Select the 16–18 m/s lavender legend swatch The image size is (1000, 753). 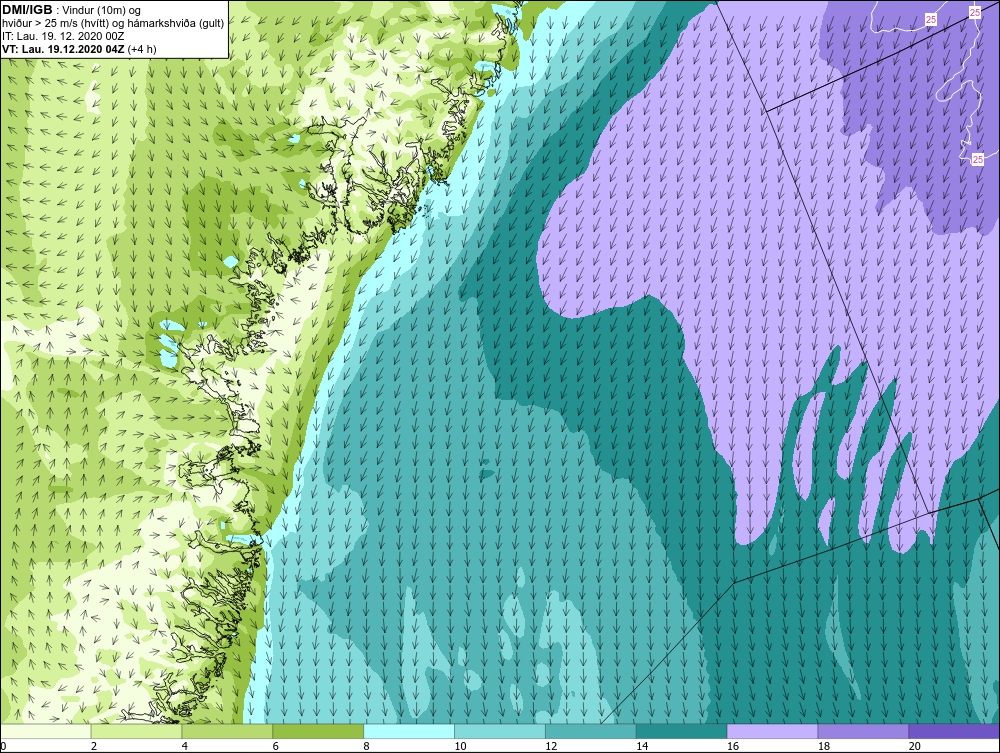coord(772,731)
